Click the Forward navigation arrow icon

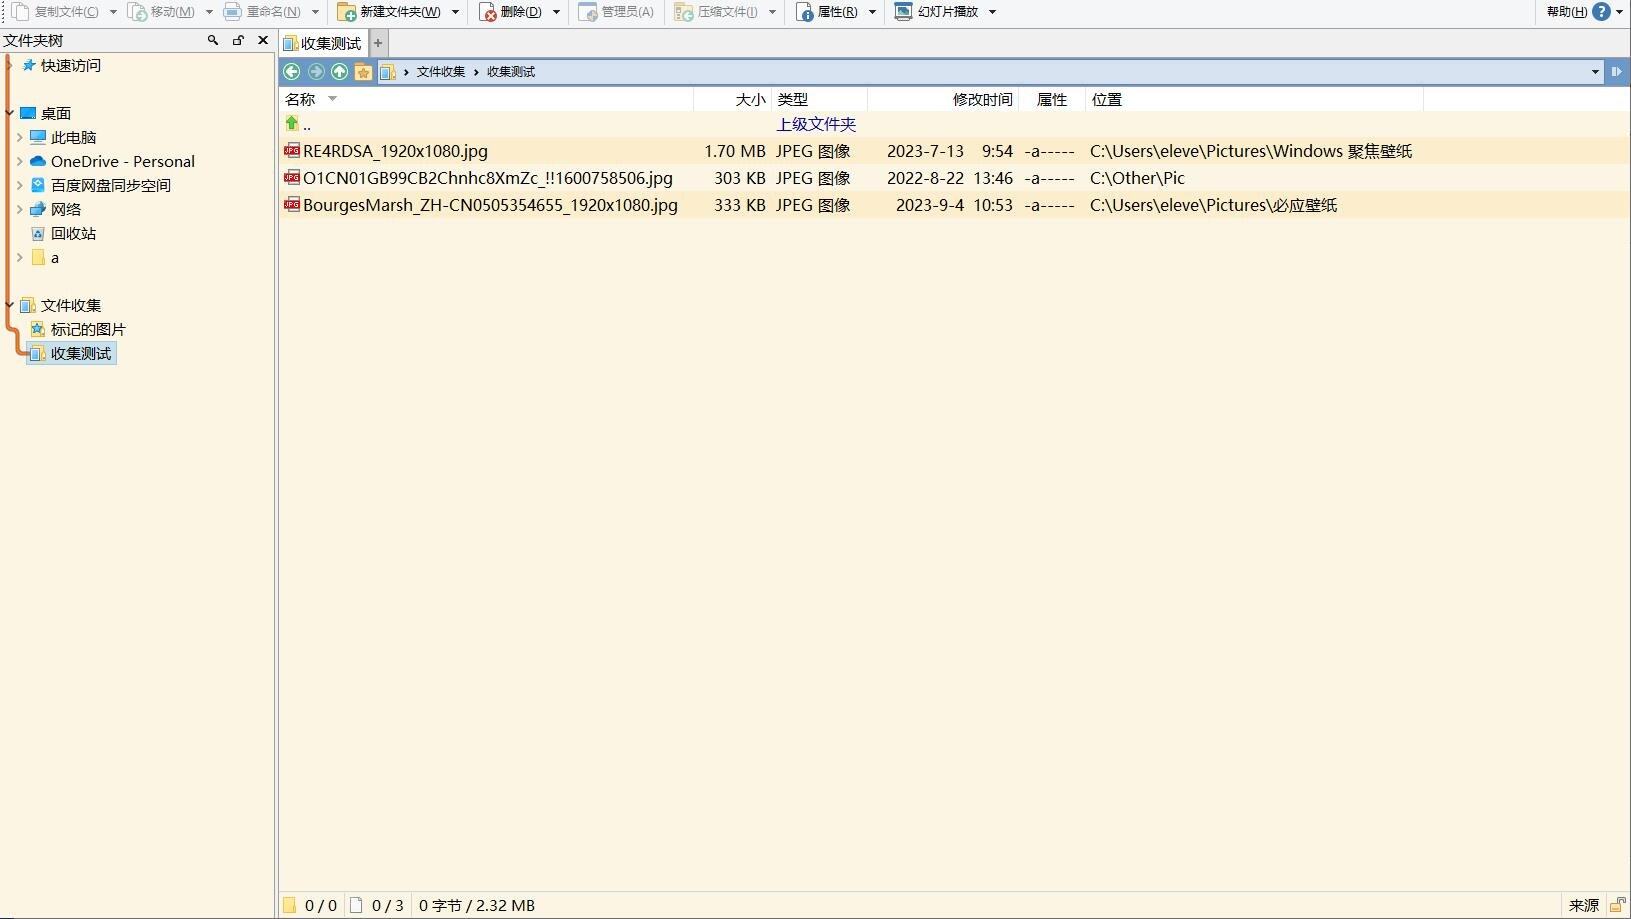tap(316, 71)
